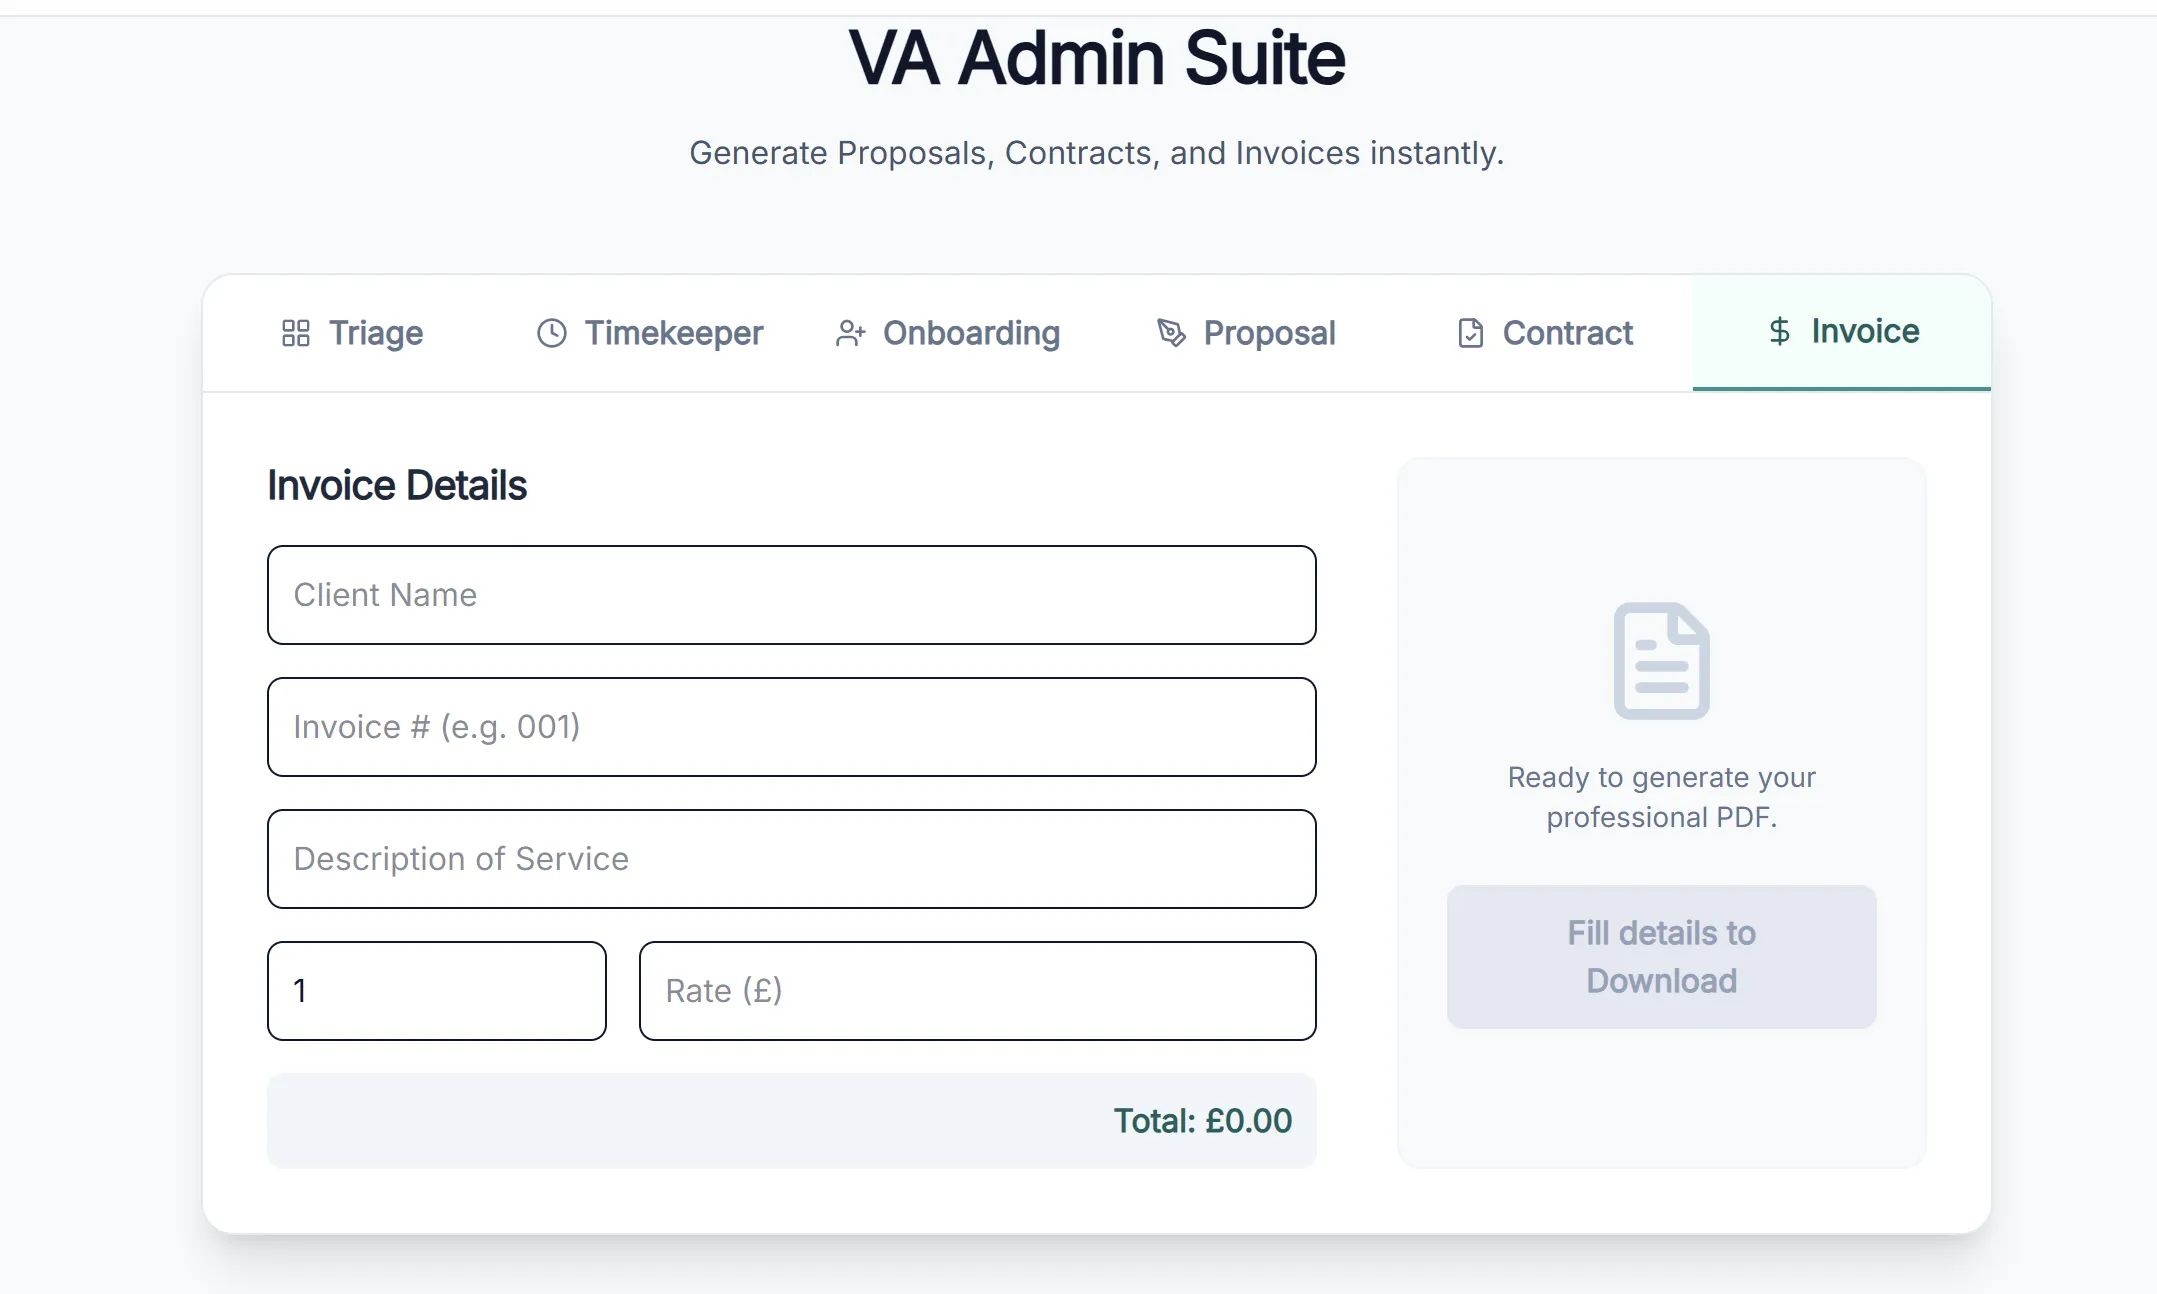The image size is (2157, 1294).
Task: Open the Contract tab
Action: pos(1544,333)
